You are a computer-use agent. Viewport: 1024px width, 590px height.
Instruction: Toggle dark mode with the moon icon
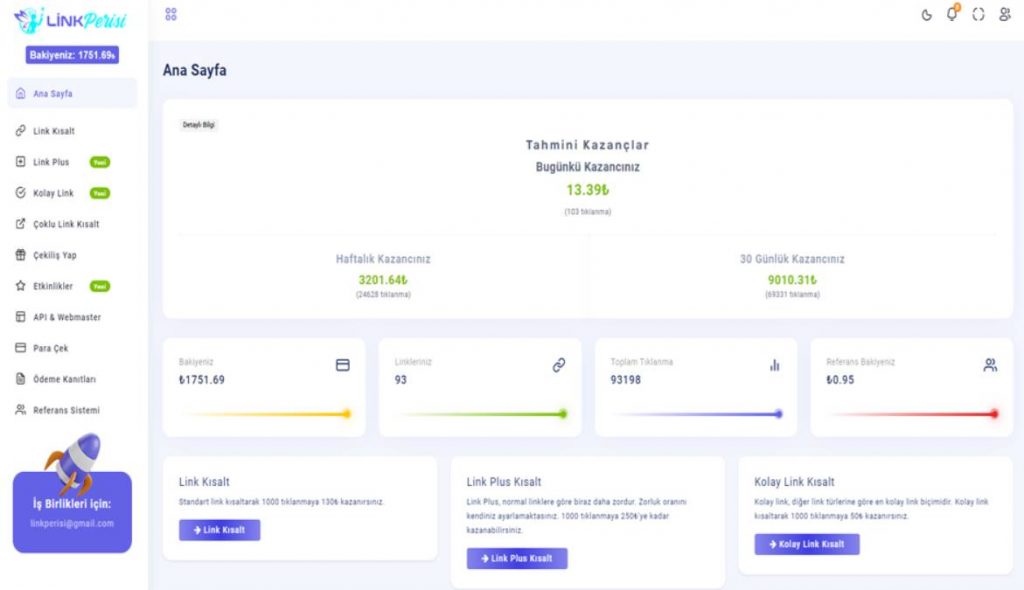tap(926, 15)
